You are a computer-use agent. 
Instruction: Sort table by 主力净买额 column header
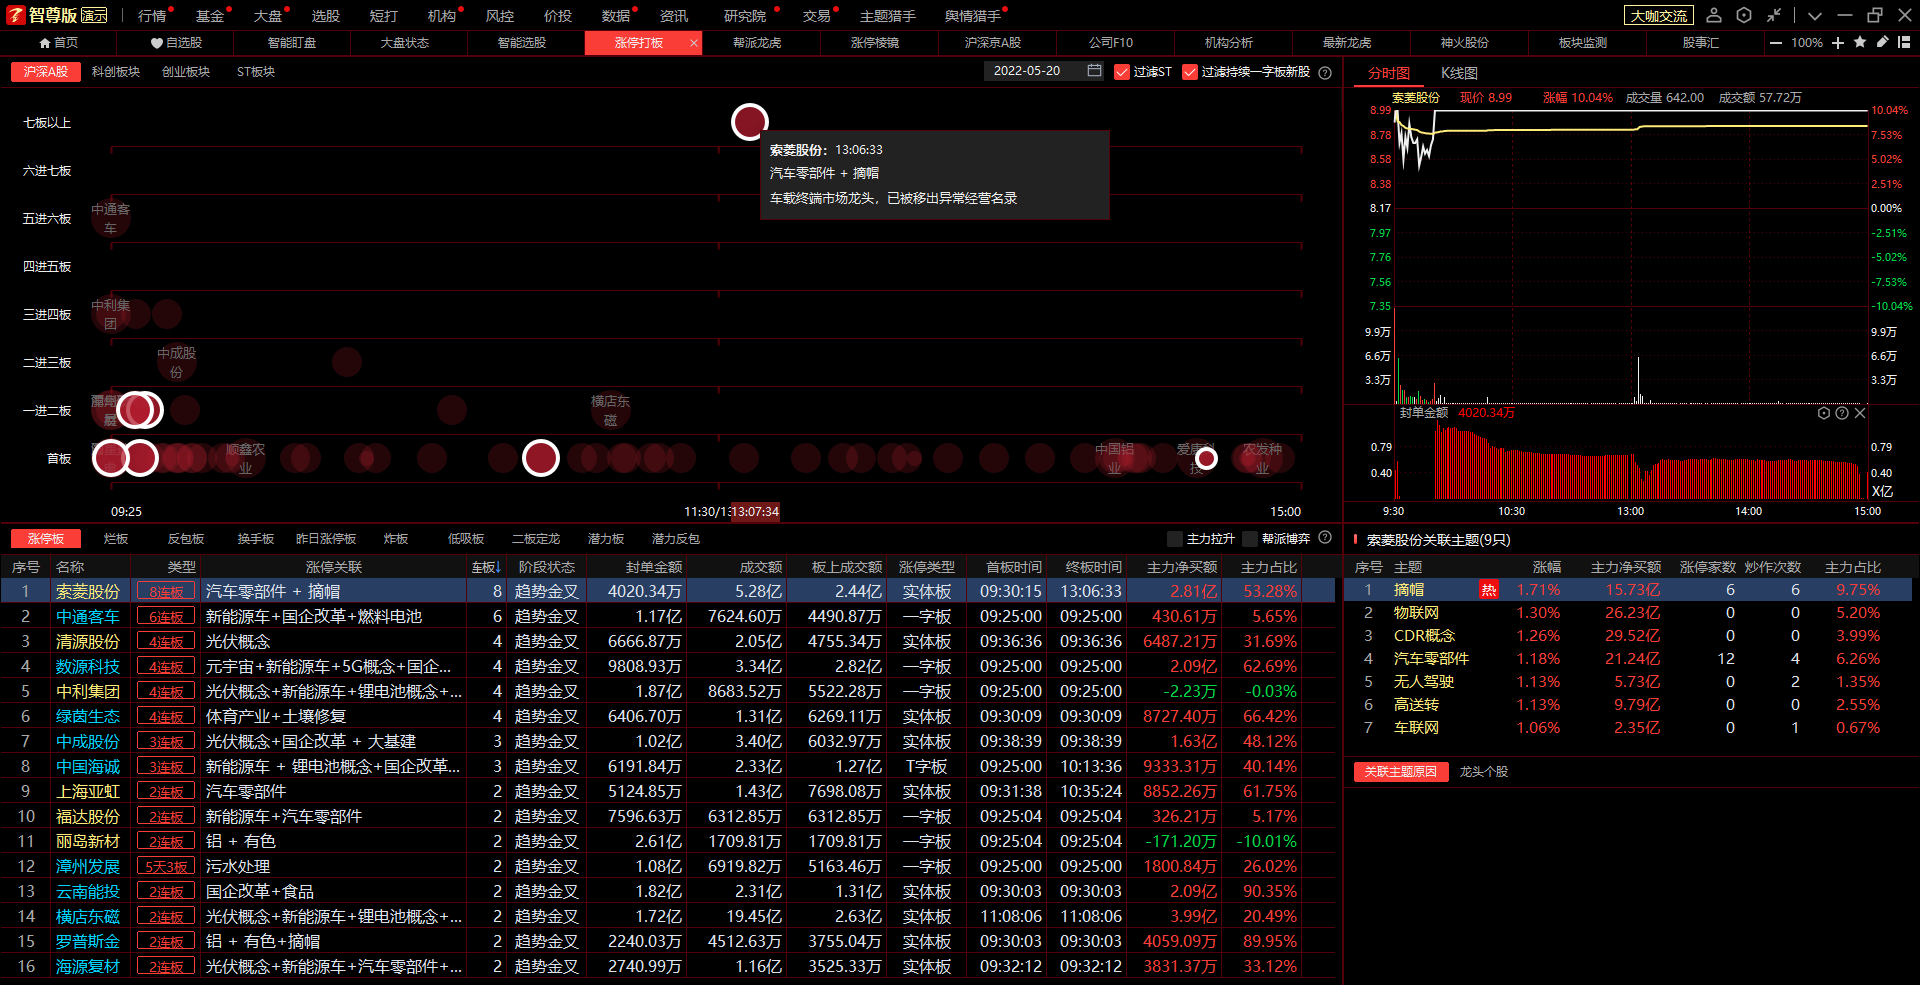(x=1182, y=567)
